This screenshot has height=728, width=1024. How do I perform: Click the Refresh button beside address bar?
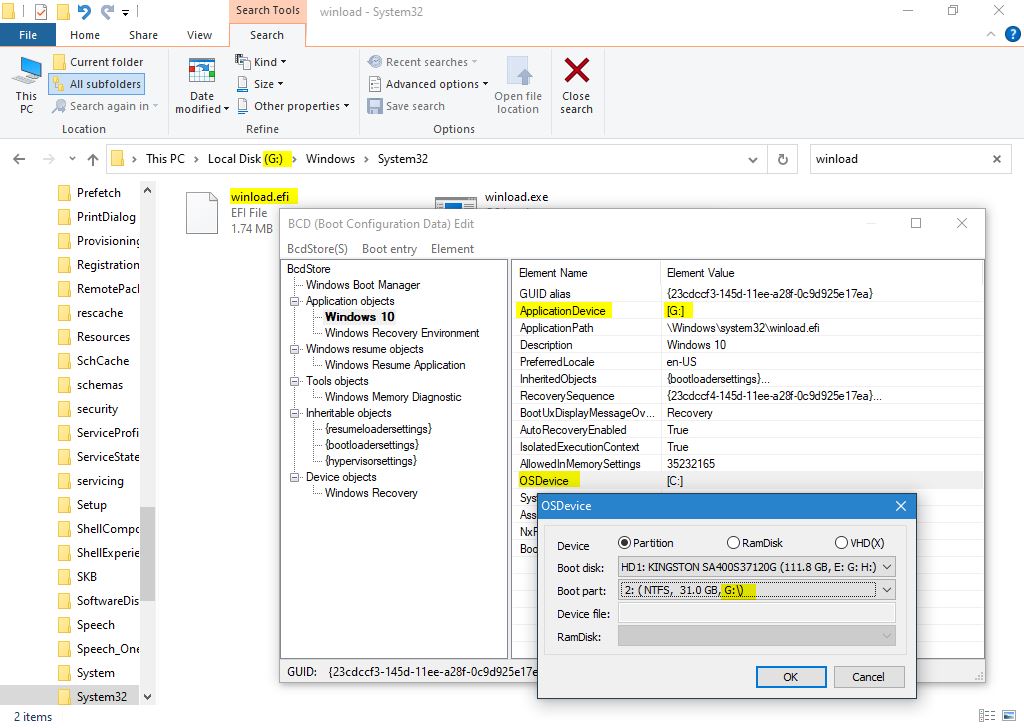782,159
